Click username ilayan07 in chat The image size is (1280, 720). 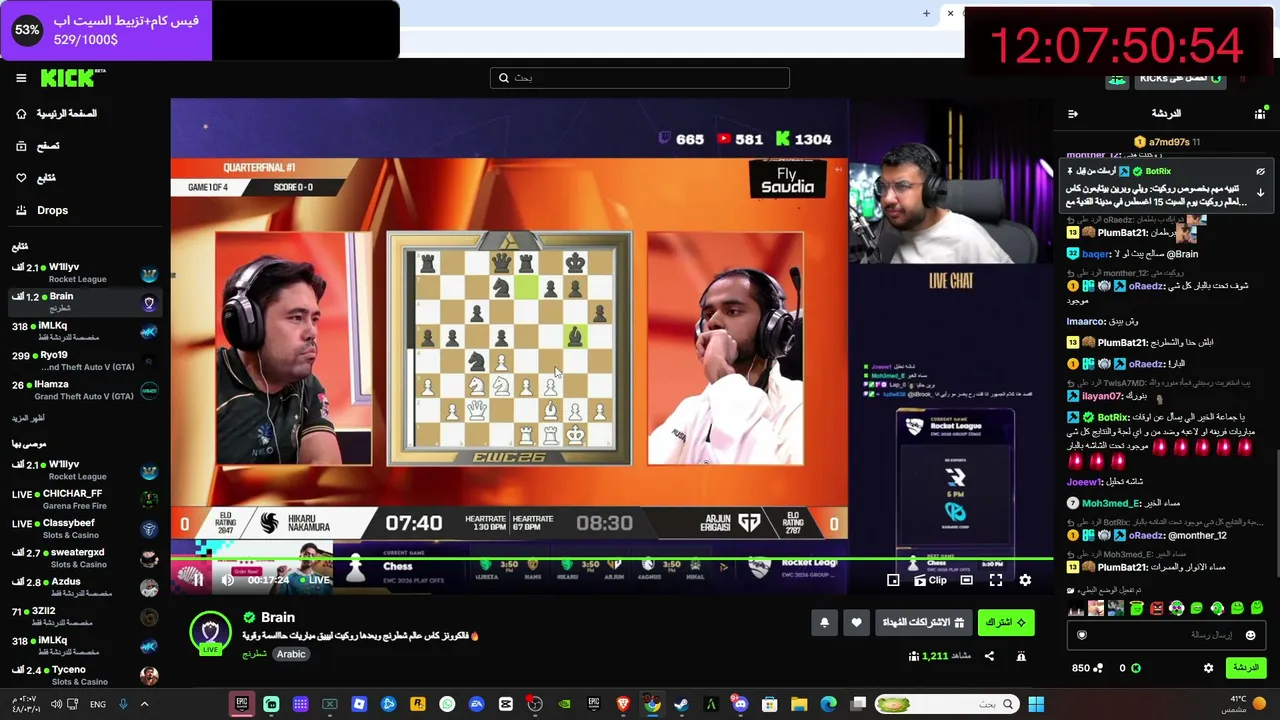tap(1103, 396)
